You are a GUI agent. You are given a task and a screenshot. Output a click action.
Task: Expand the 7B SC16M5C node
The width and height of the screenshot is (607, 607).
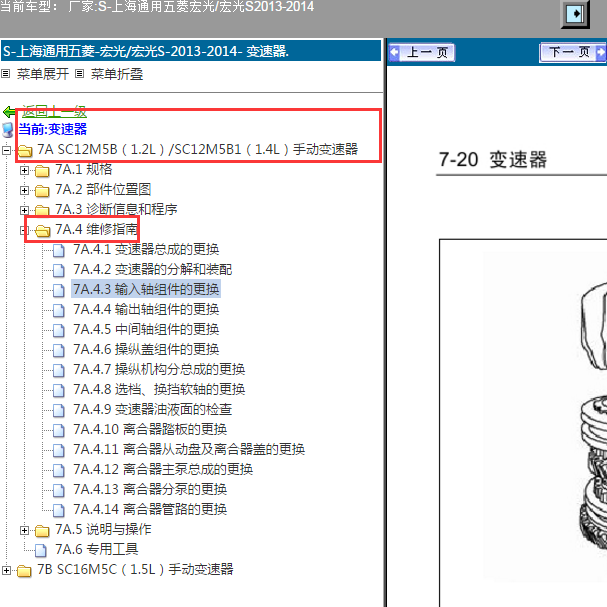click(6, 570)
